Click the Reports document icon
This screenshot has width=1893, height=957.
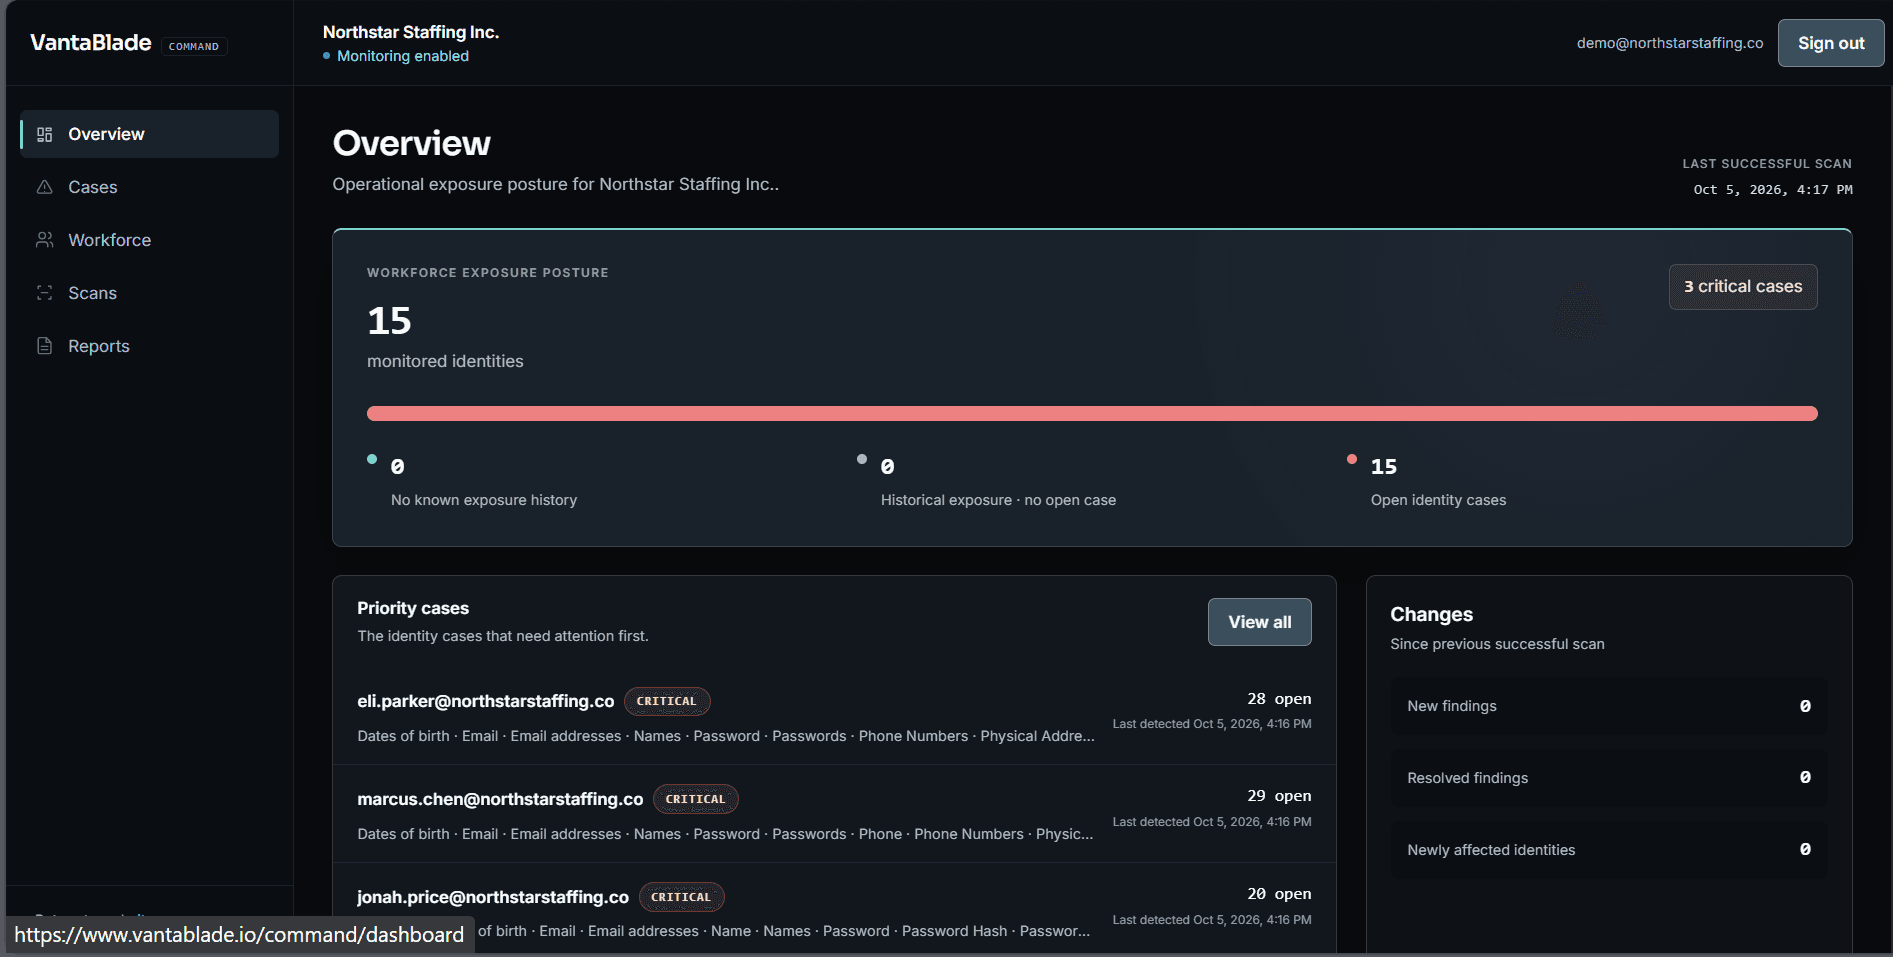point(44,346)
